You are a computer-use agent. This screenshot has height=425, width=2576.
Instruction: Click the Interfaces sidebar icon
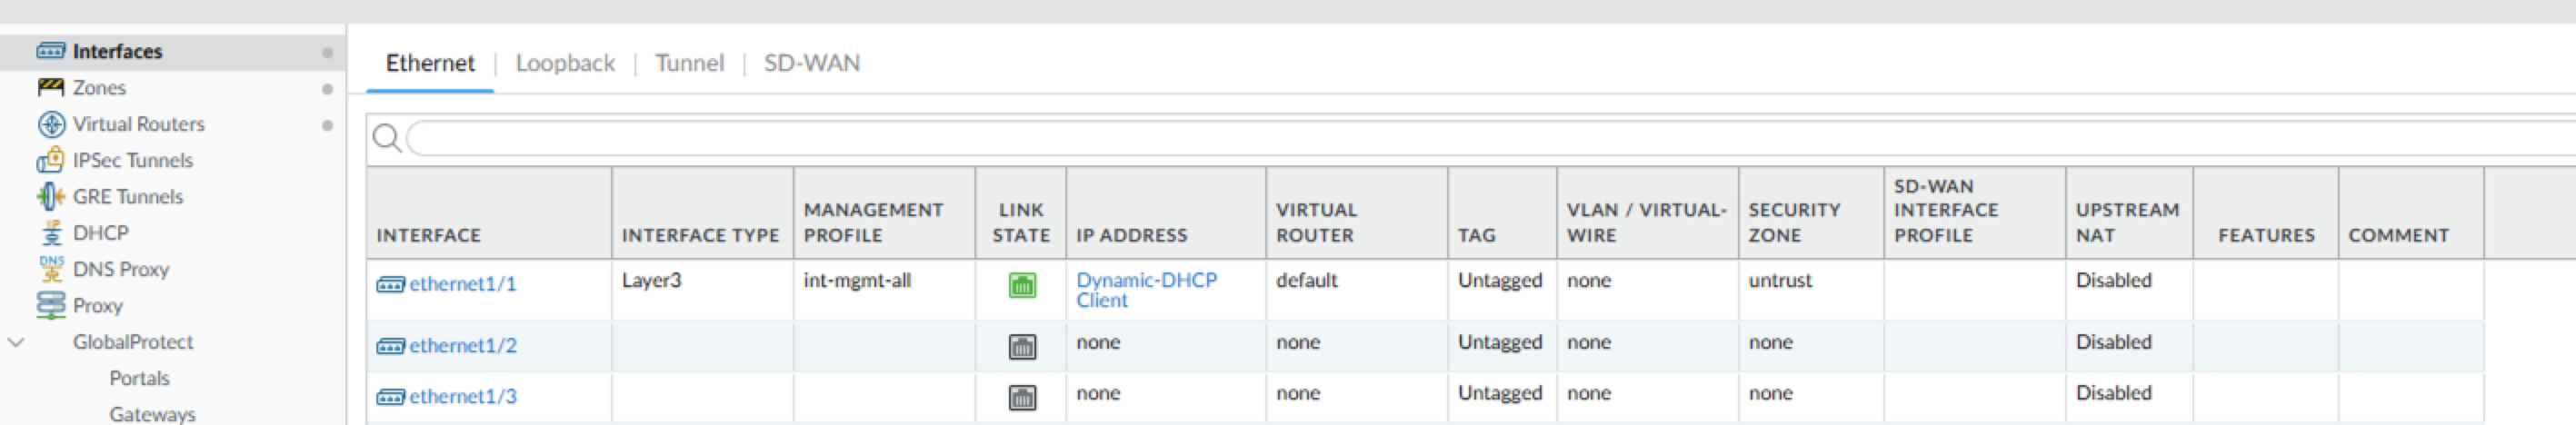tap(50, 51)
